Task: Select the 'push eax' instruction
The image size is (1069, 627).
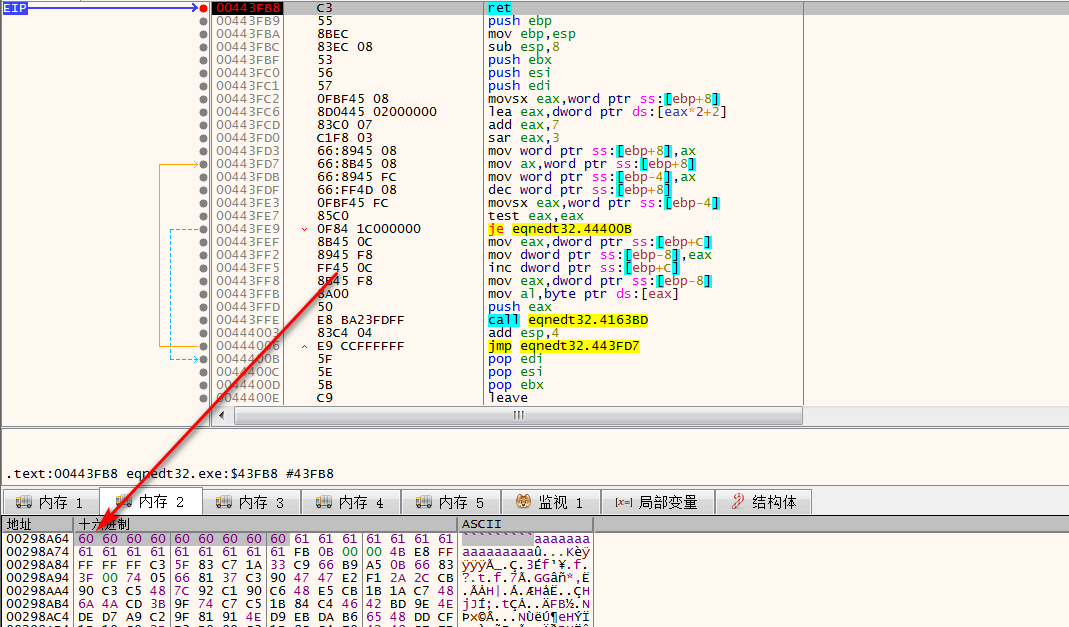Action: pyautogui.click(x=520, y=307)
